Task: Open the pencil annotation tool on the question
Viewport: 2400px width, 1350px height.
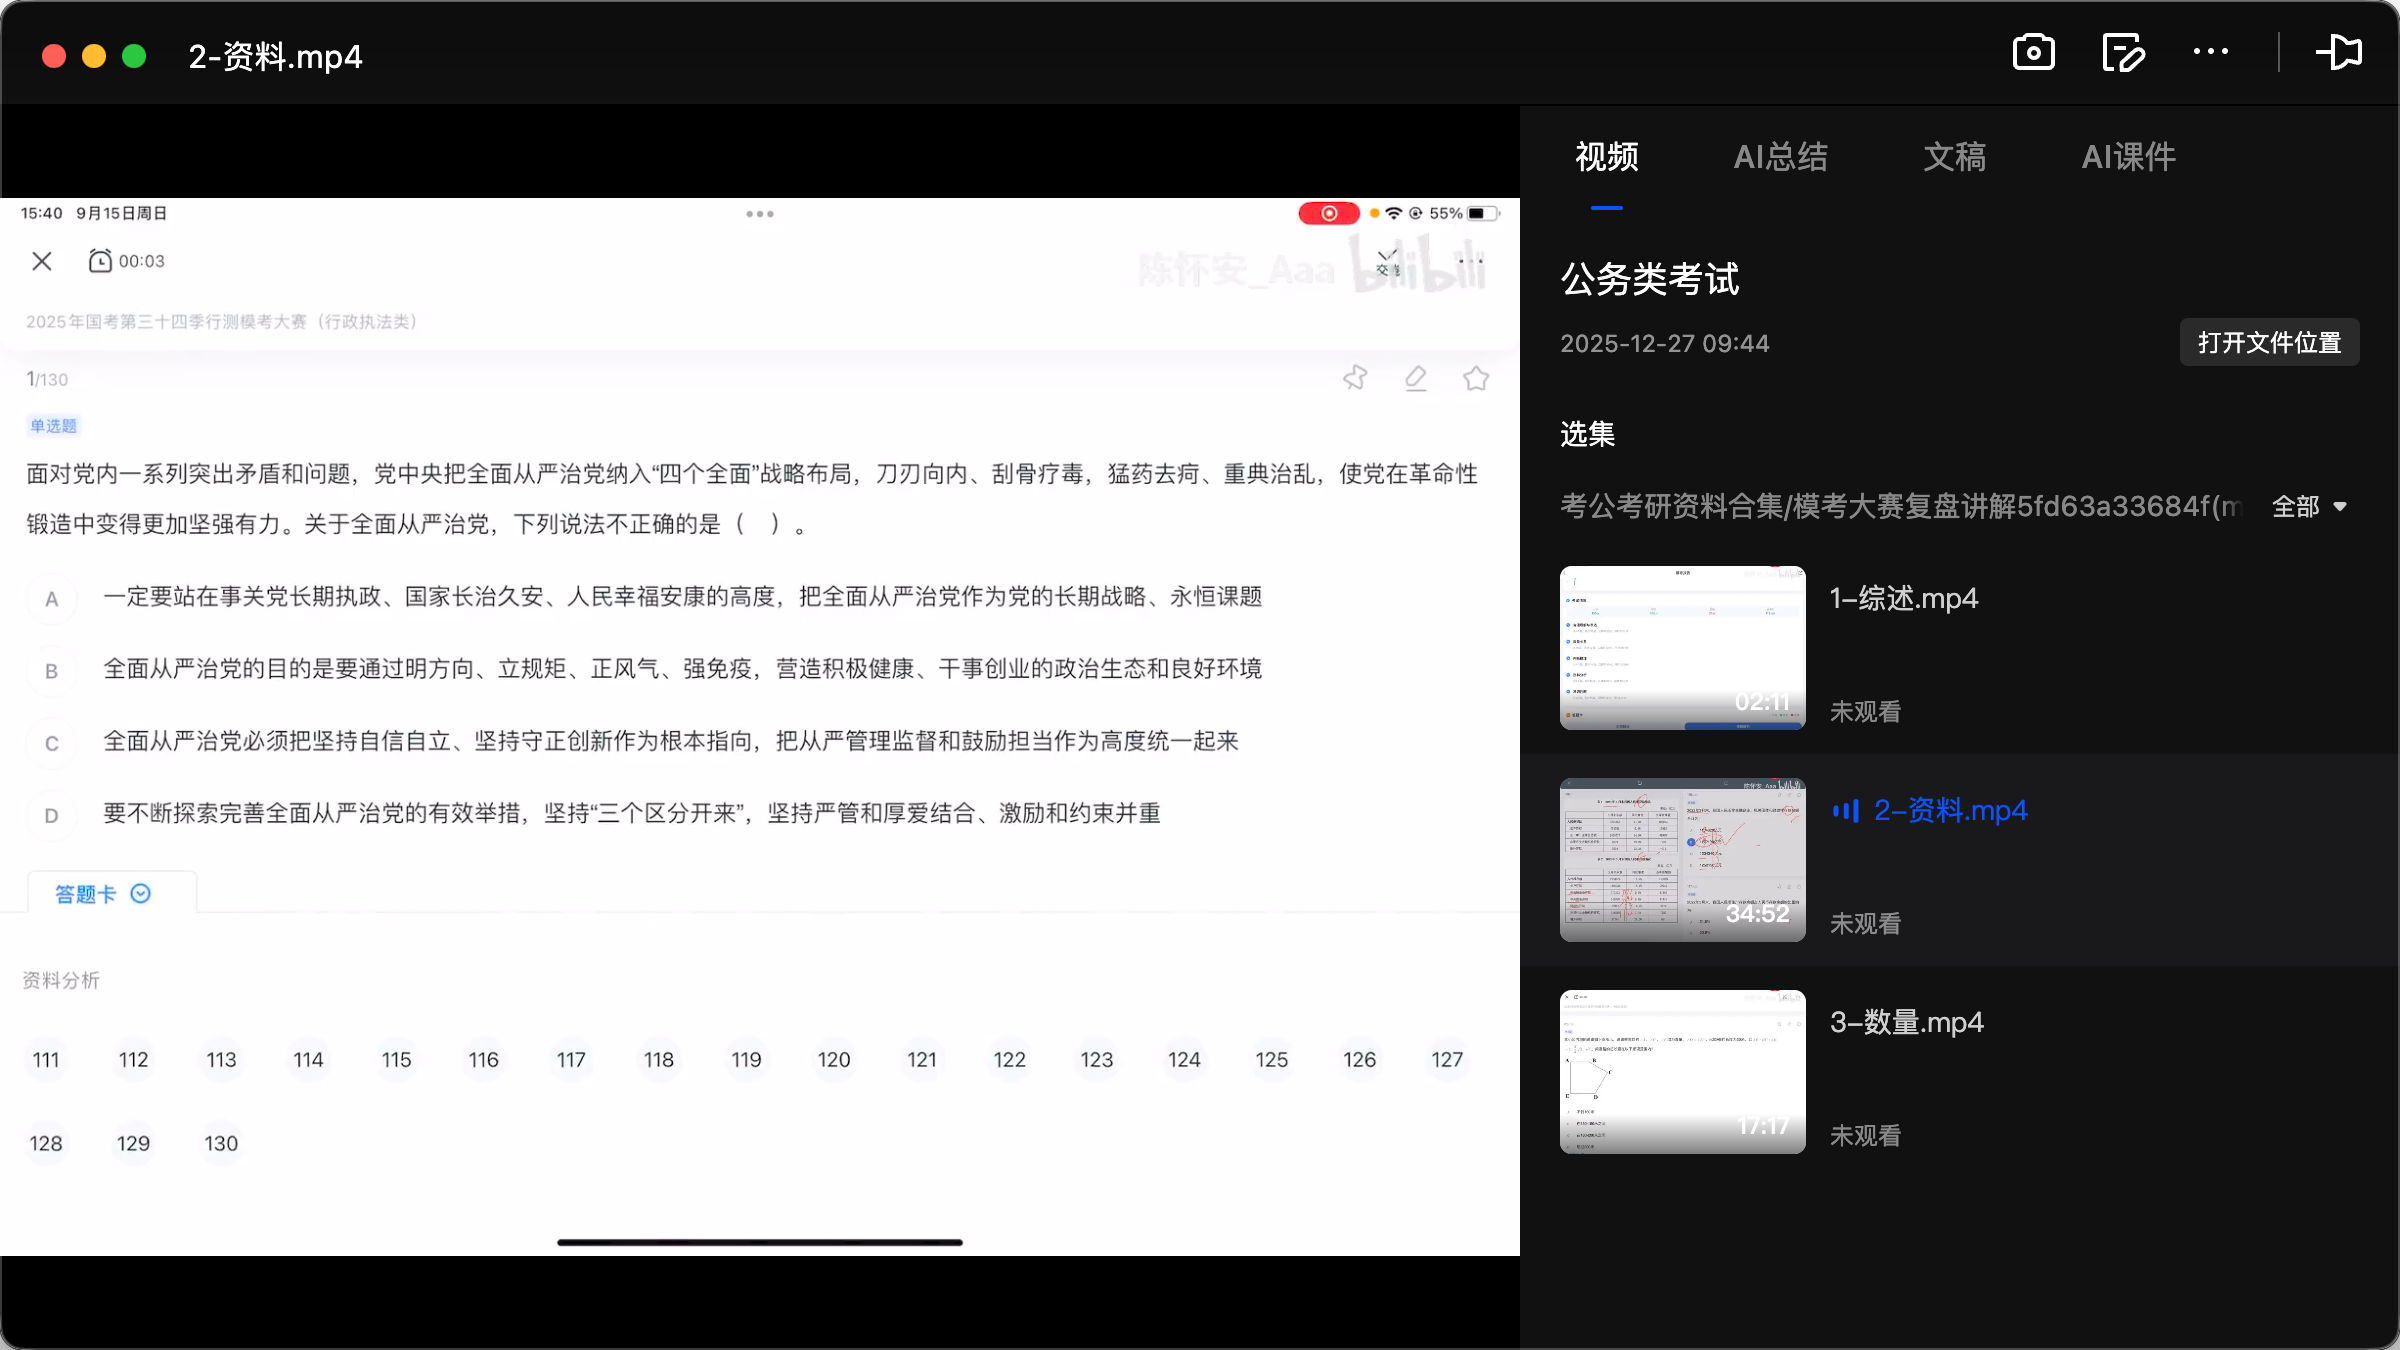Action: point(1416,379)
